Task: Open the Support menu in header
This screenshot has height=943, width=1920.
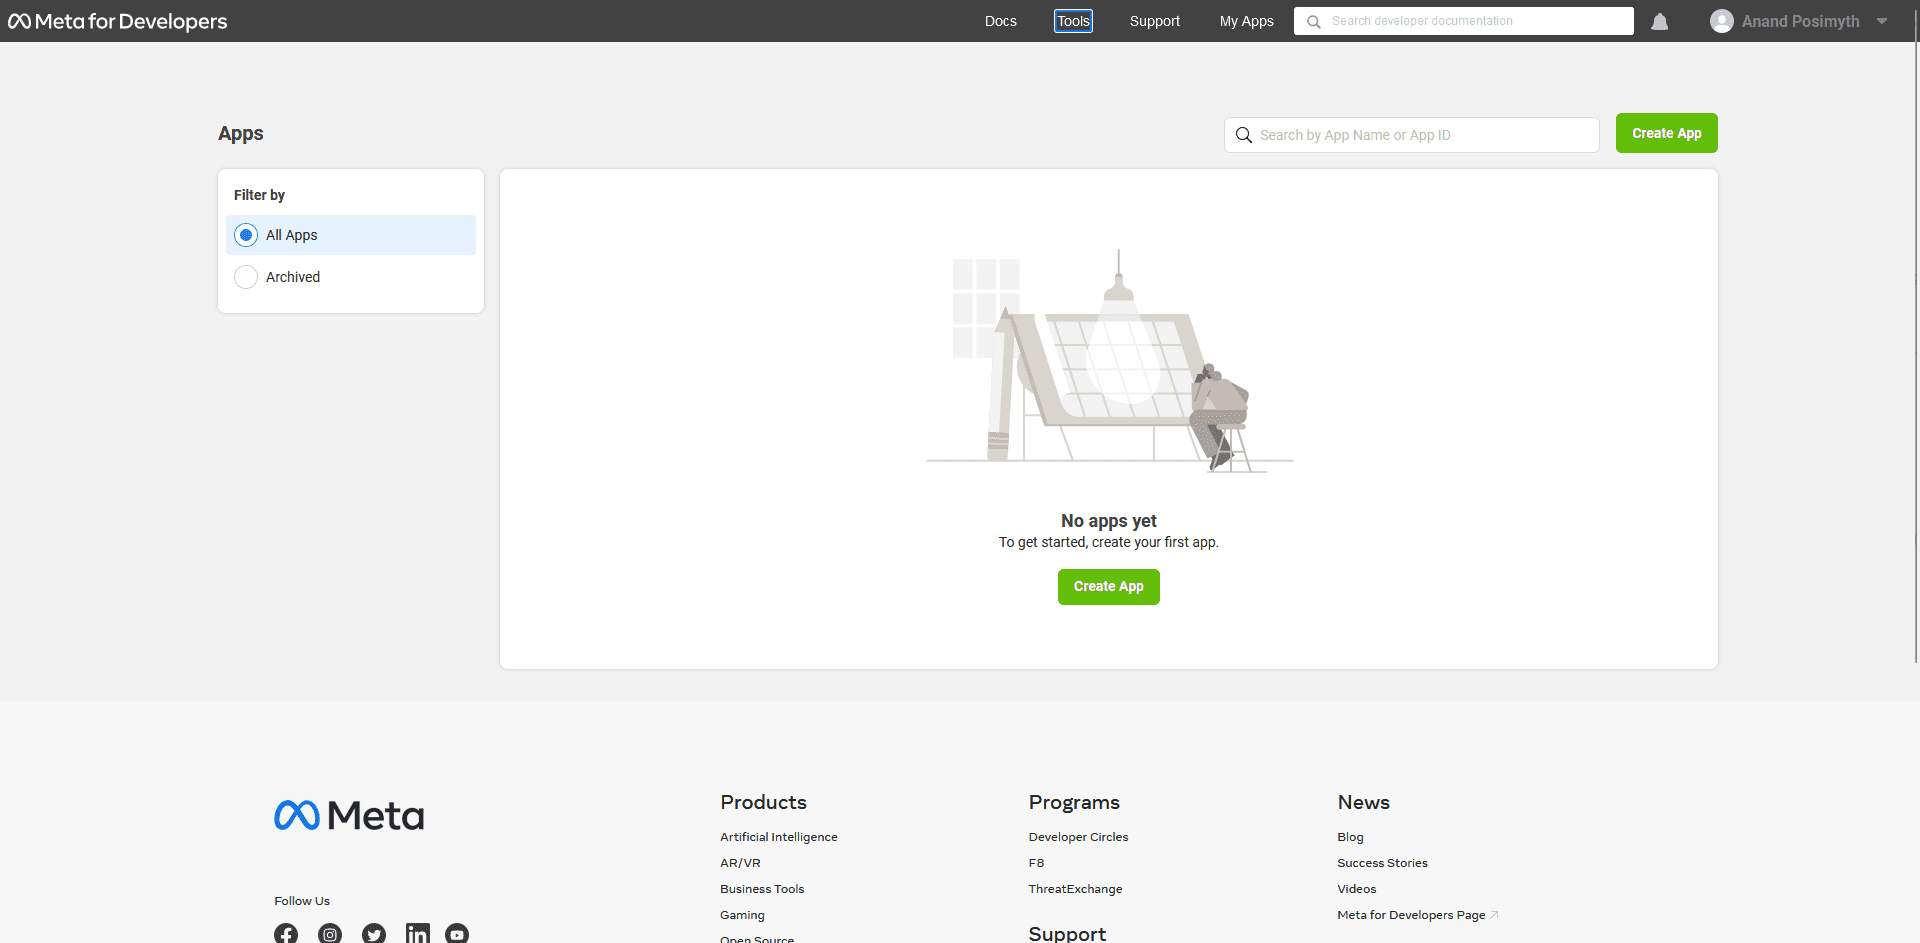Action: coord(1154,21)
